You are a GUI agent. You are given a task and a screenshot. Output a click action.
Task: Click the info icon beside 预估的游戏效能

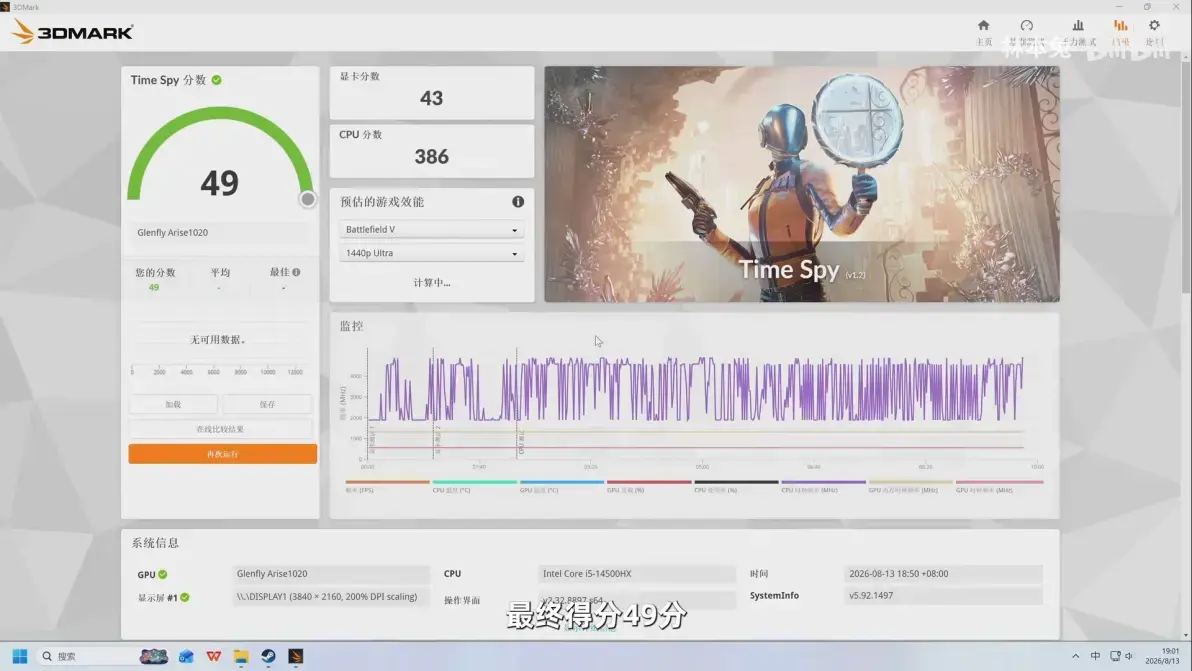click(518, 201)
